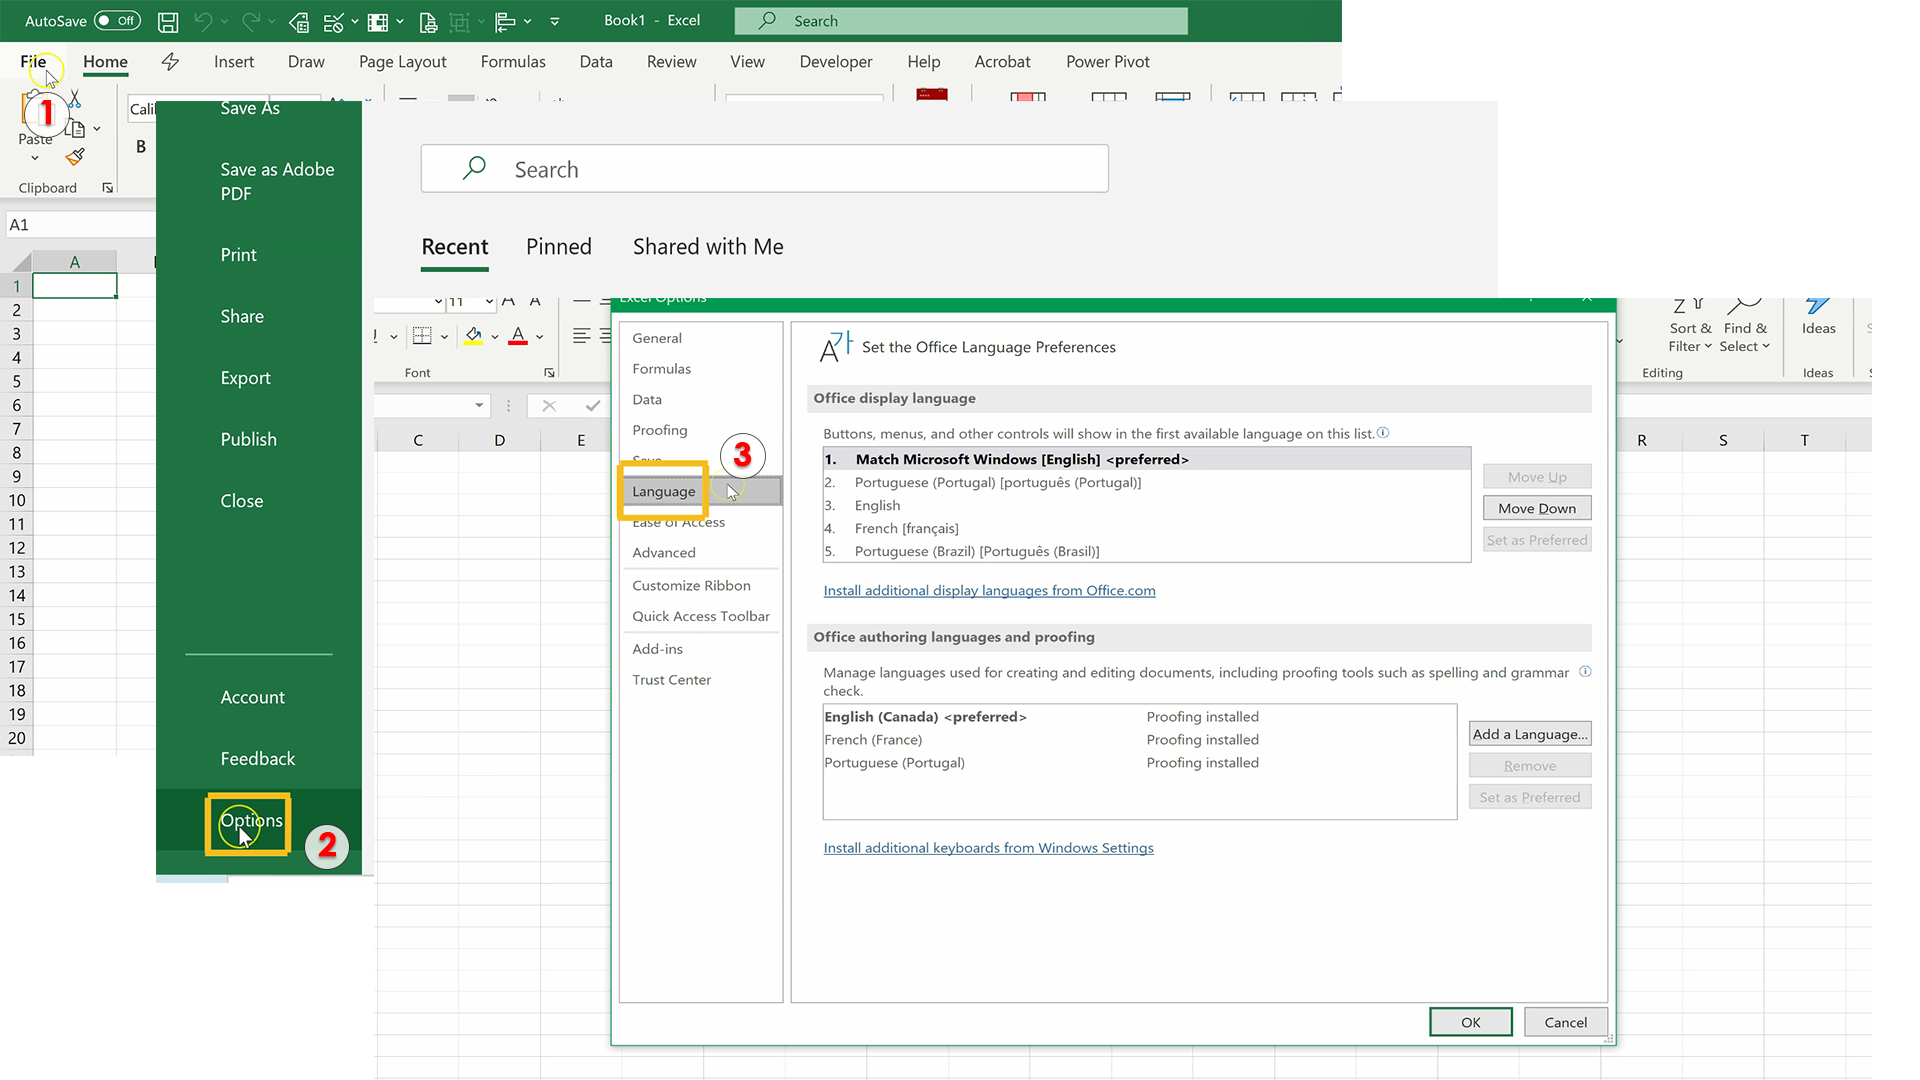Screen dimensions: 1920x1080
Task: Expand the Customize Ribbon section
Action: [691, 584]
